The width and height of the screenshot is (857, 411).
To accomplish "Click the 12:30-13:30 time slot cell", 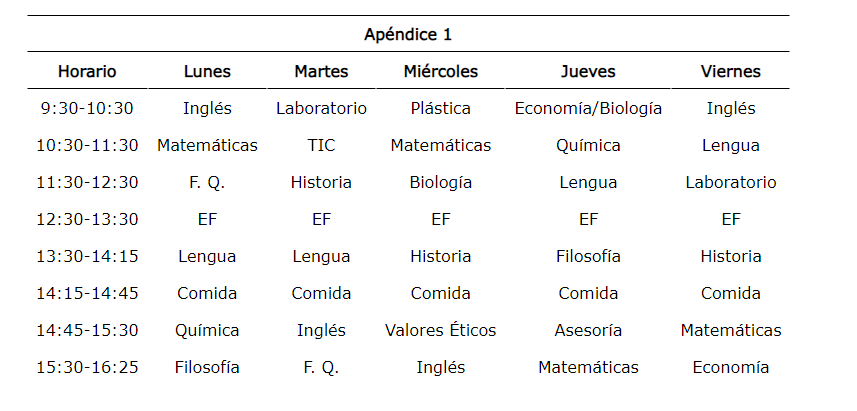I will tap(87, 219).
